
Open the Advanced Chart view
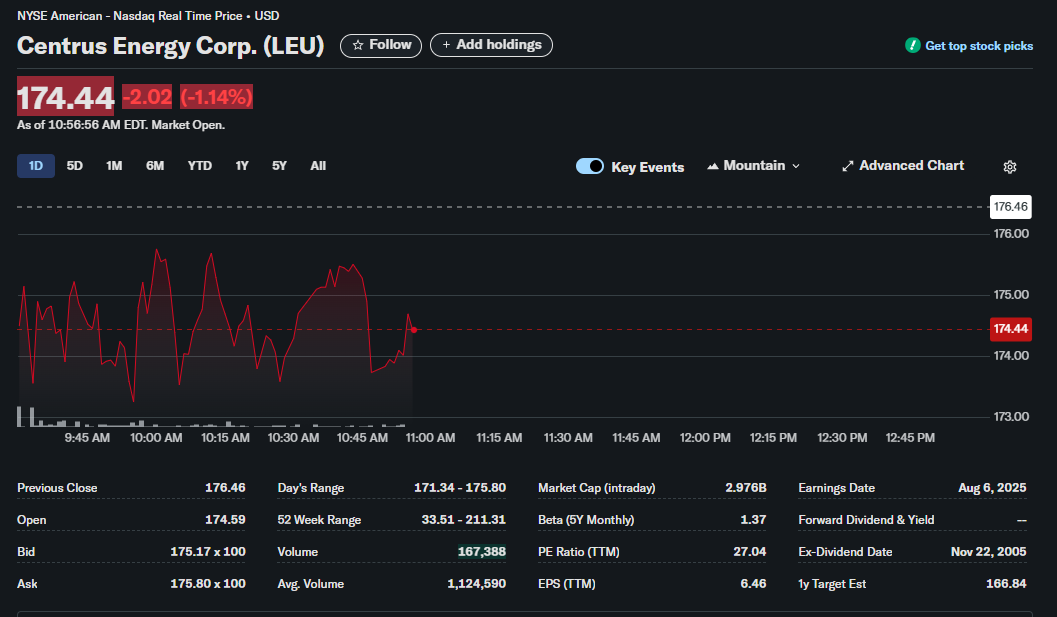coord(903,166)
